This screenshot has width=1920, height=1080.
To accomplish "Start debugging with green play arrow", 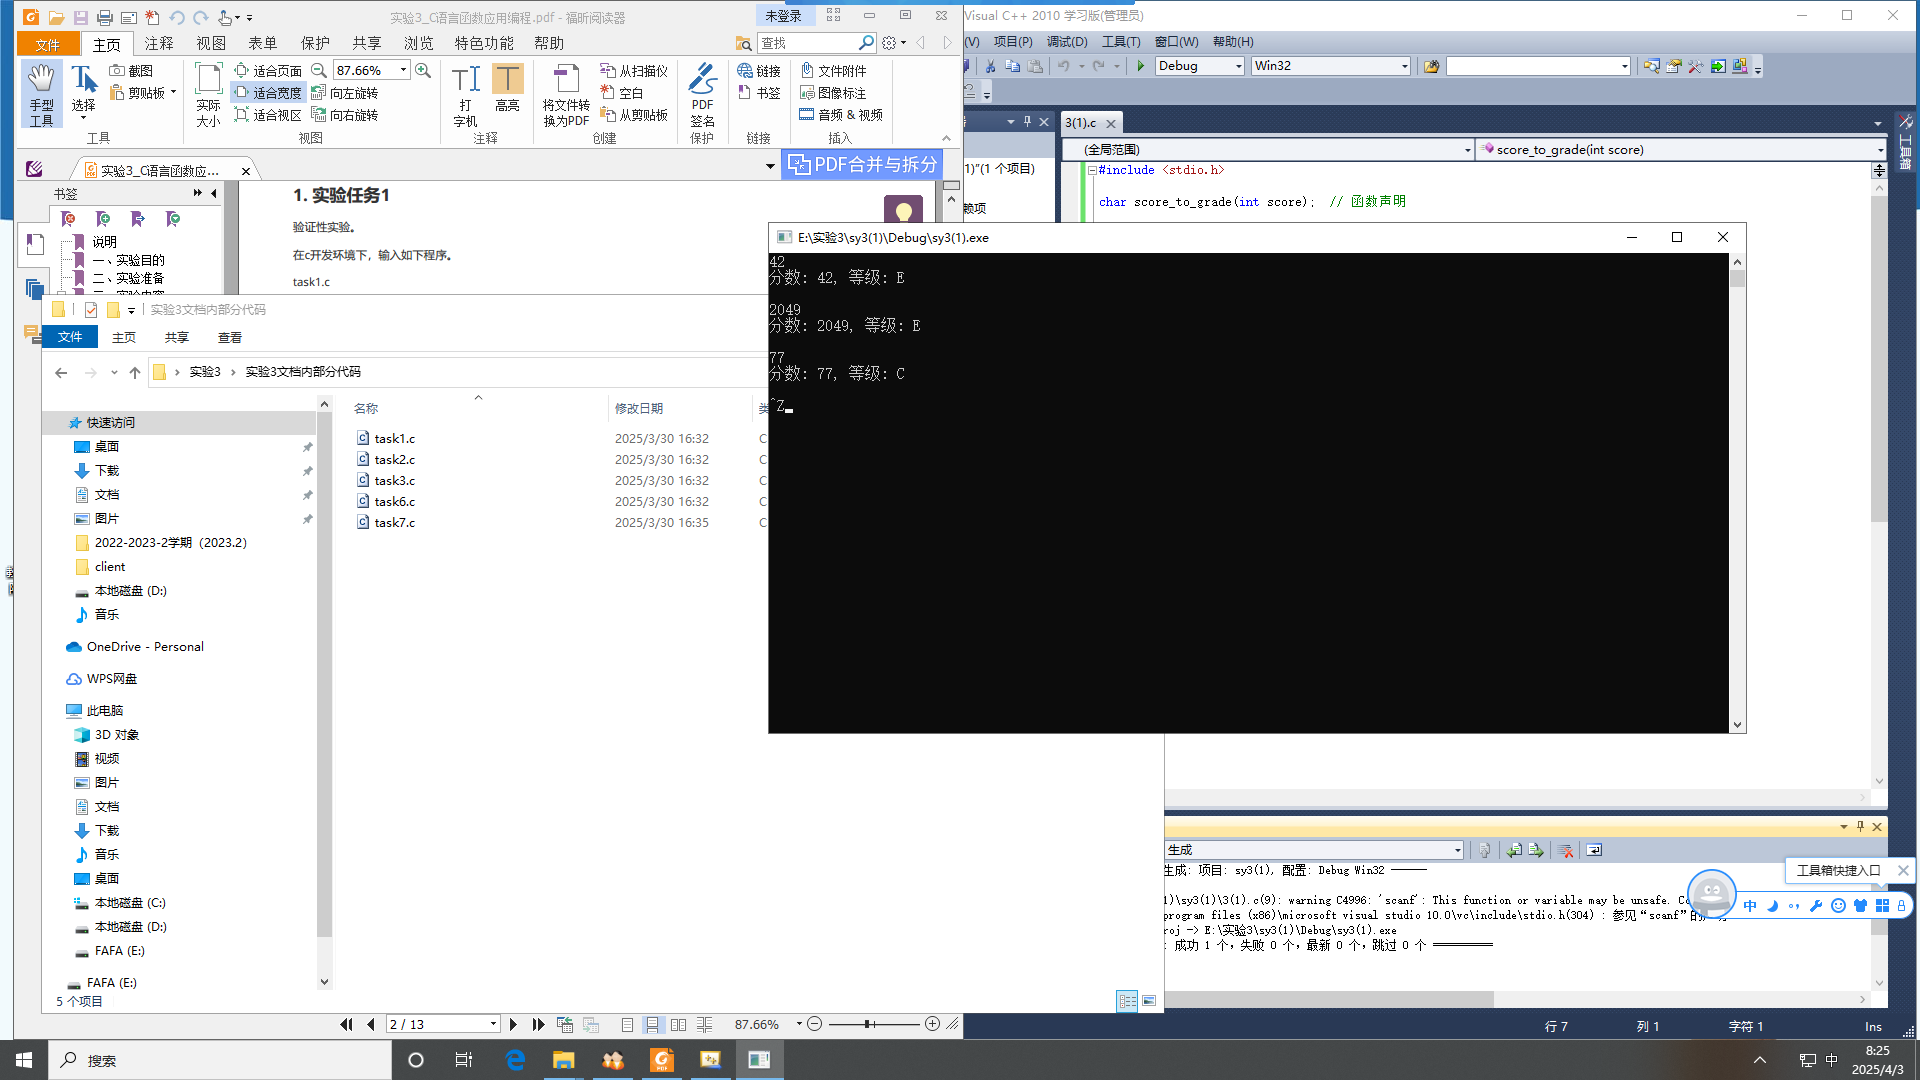I will [1140, 66].
